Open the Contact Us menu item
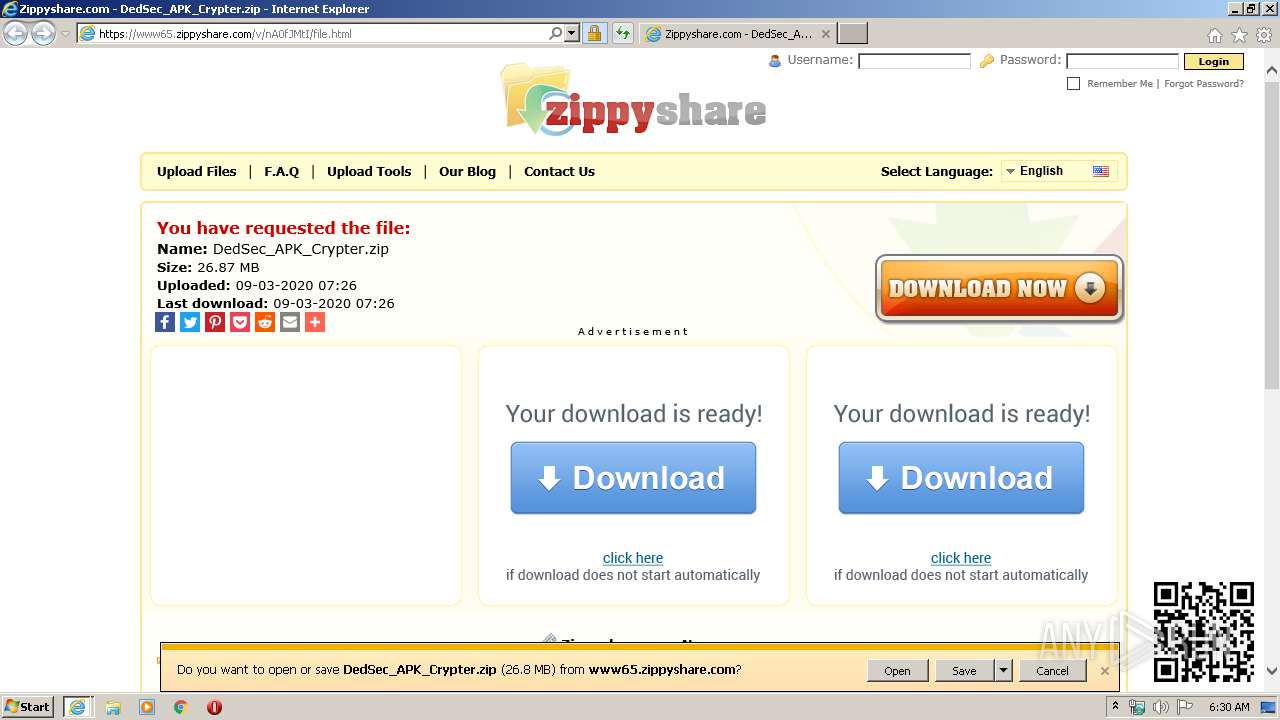The width and height of the screenshot is (1280, 720). click(559, 171)
